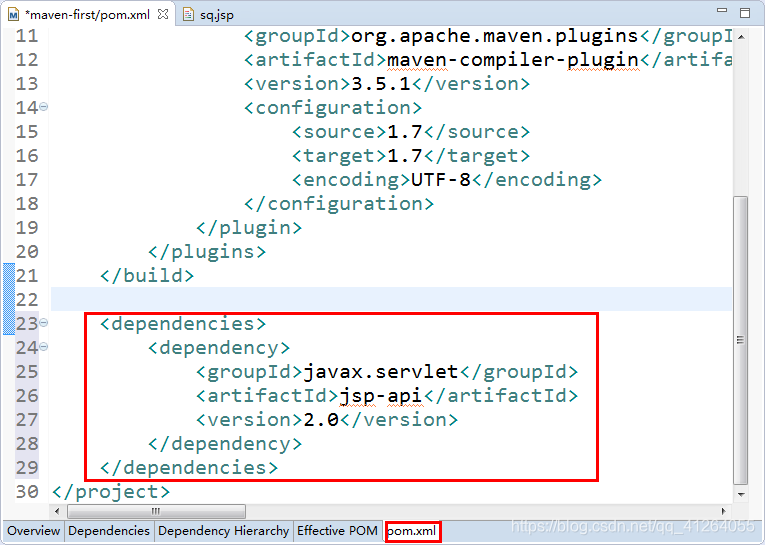Click version value 3.5.1 on line 13
The height and width of the screenshot is (545, 765).
tap(381, 84)
